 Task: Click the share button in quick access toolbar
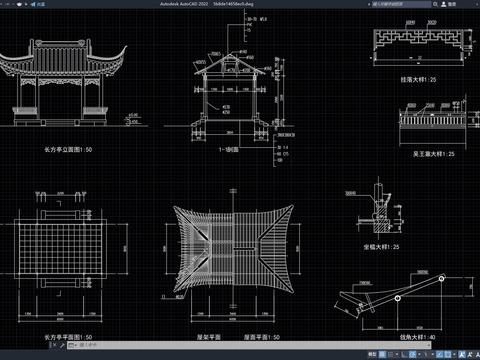(x=38, y=4)
